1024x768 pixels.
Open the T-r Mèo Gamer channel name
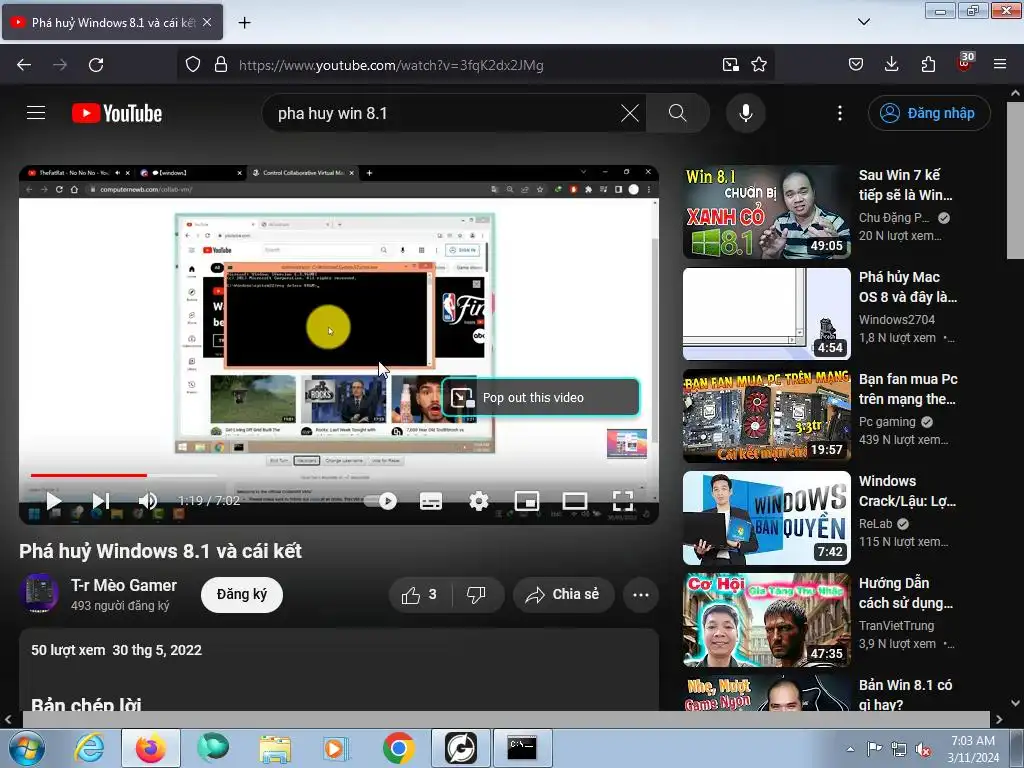124,585
